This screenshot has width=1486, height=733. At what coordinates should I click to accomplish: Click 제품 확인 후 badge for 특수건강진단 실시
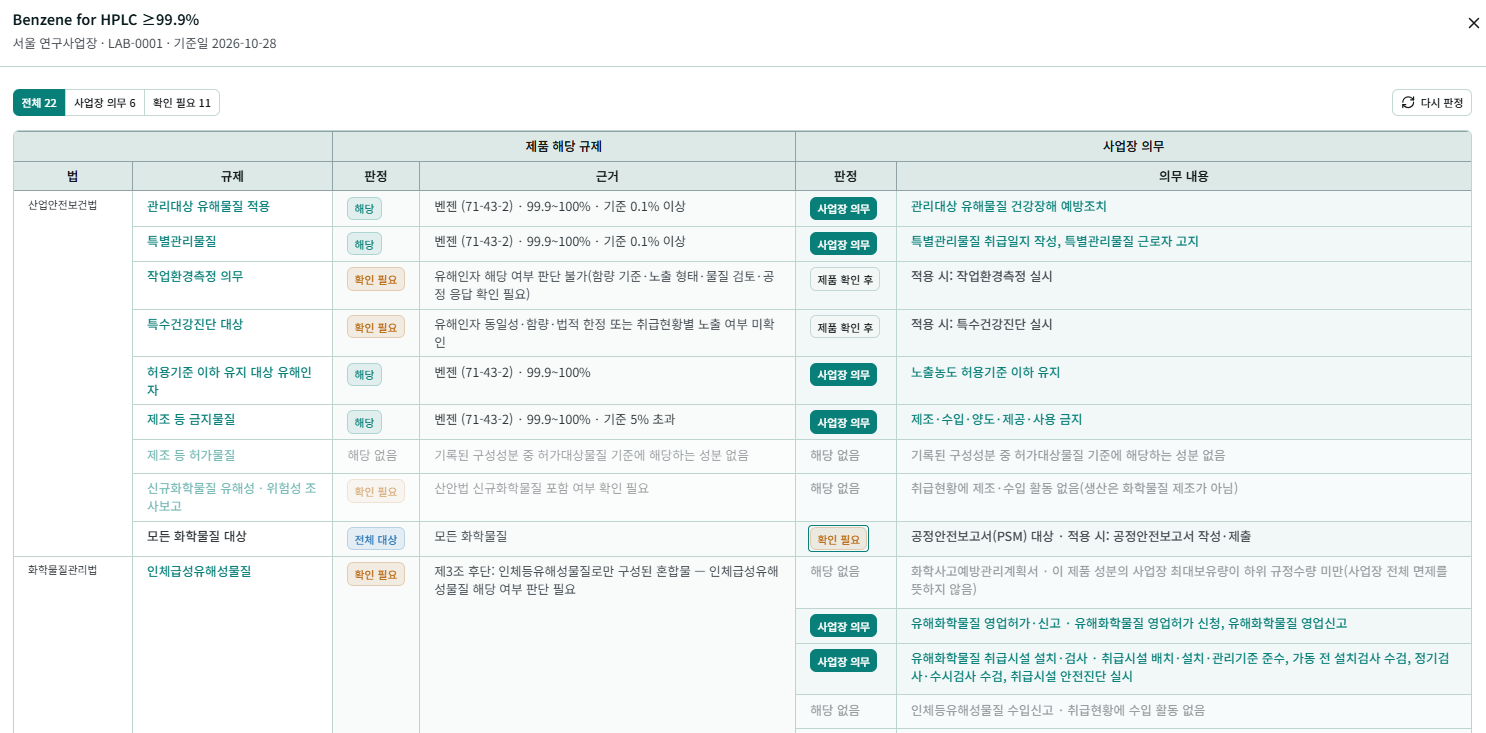pyautogui.click(x=845, y=327)
